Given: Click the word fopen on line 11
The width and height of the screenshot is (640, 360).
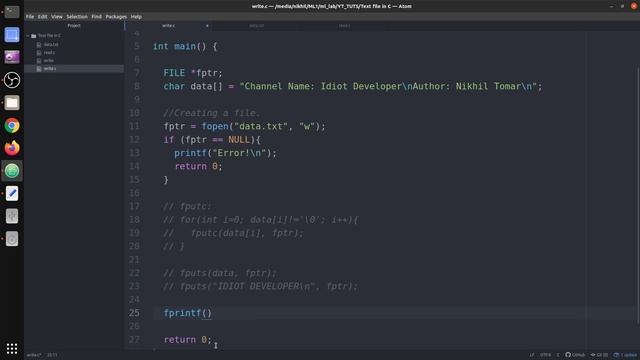Looking at the screenshot, I should (x=215, y=127).
